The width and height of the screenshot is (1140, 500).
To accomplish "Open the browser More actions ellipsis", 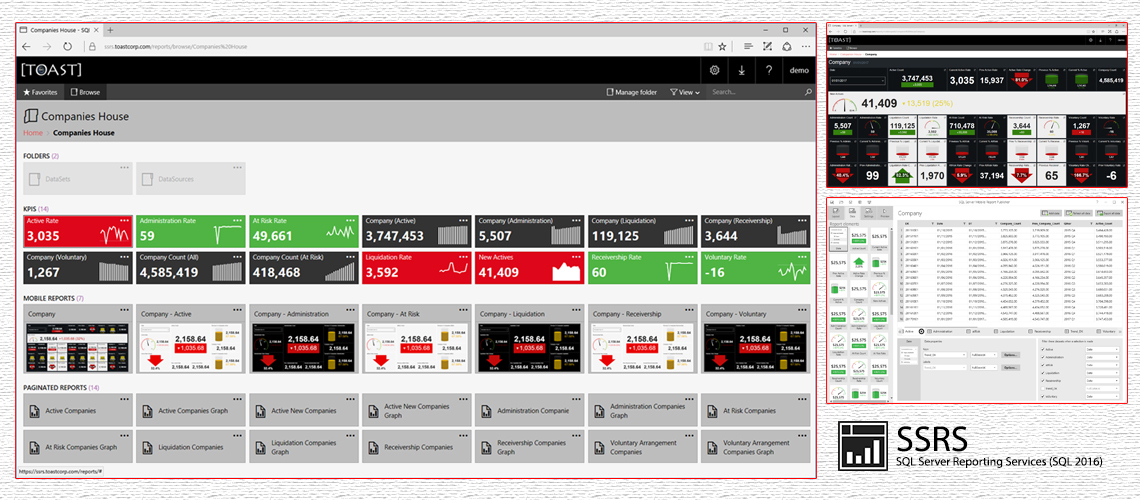I will pyautogui.click(x=805, y=46).
